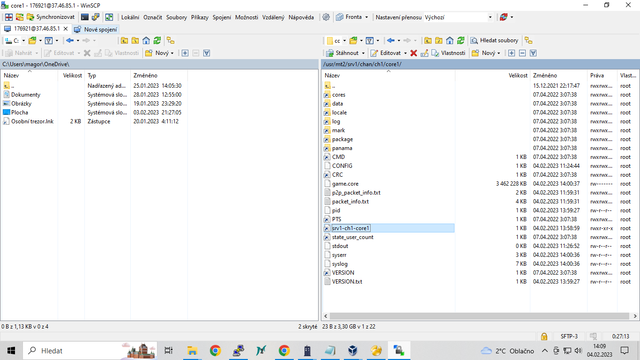
Task: Select the game.core file
Action: click(x=345, y=184)
